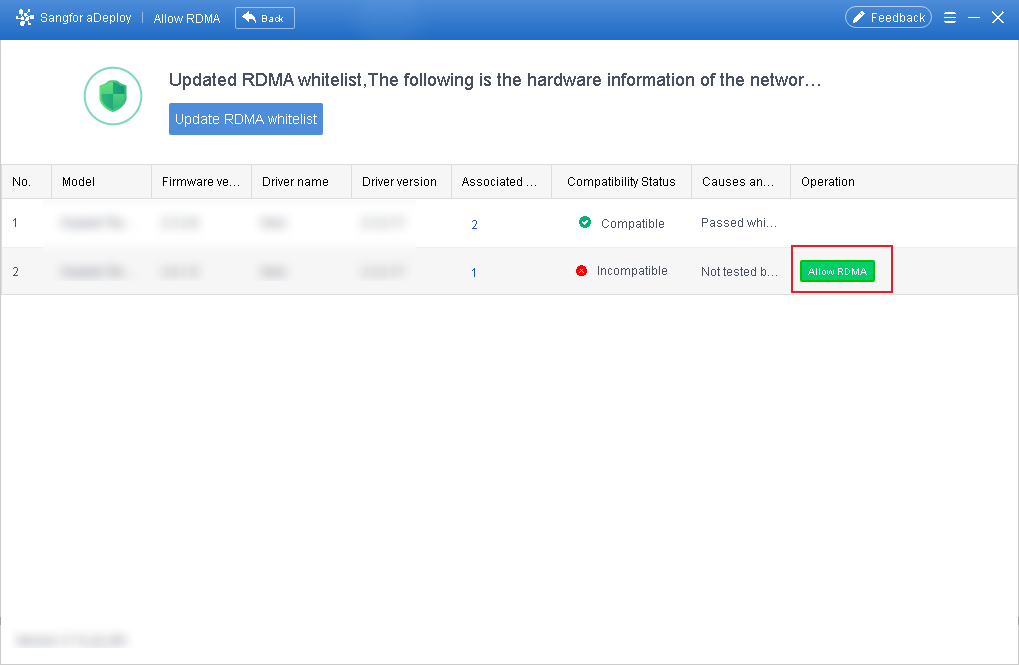Click the 'Not tested b…' cause text
This screenshot has height=665, width=1019.
[x=739, y=272]
